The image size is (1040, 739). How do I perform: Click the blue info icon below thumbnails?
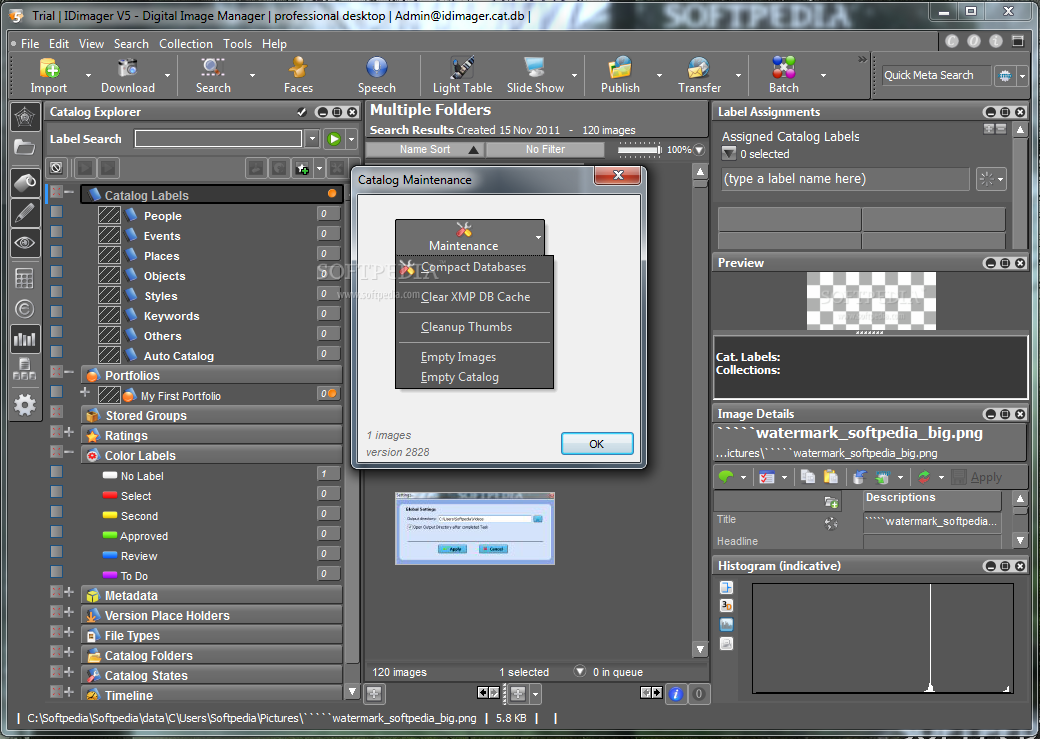point(676,694)
